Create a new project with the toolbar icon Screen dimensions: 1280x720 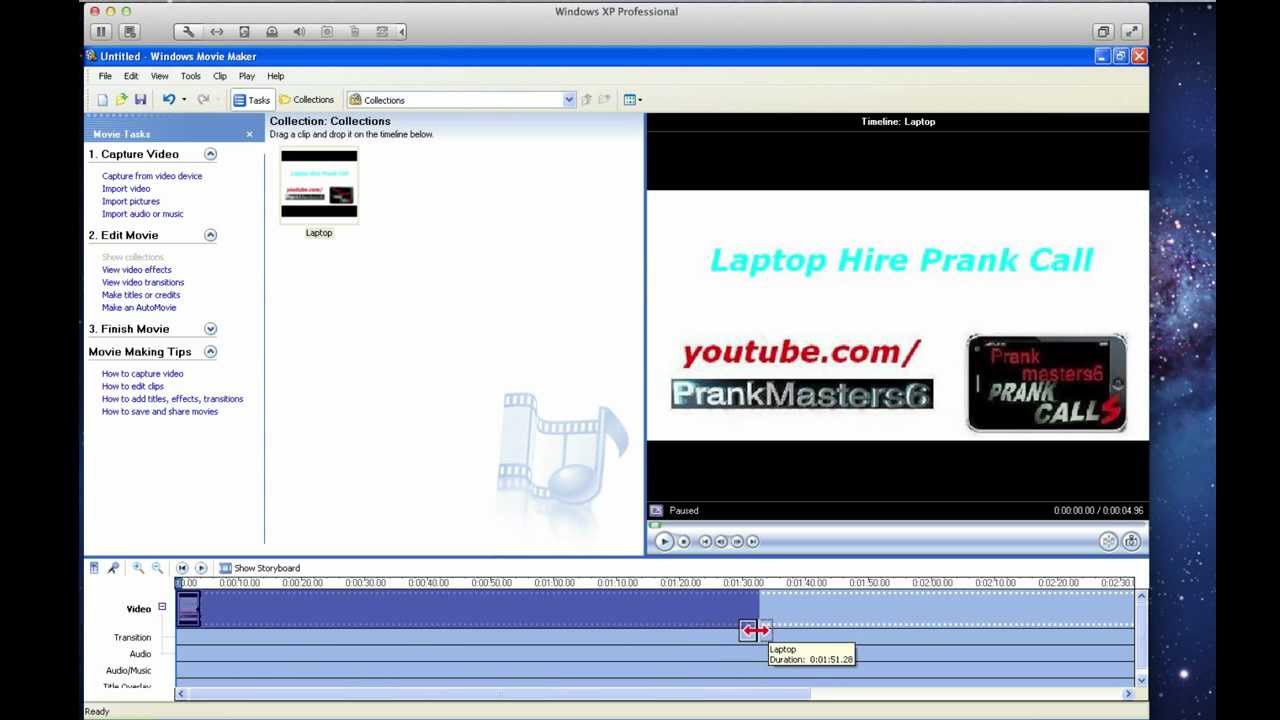102,100
